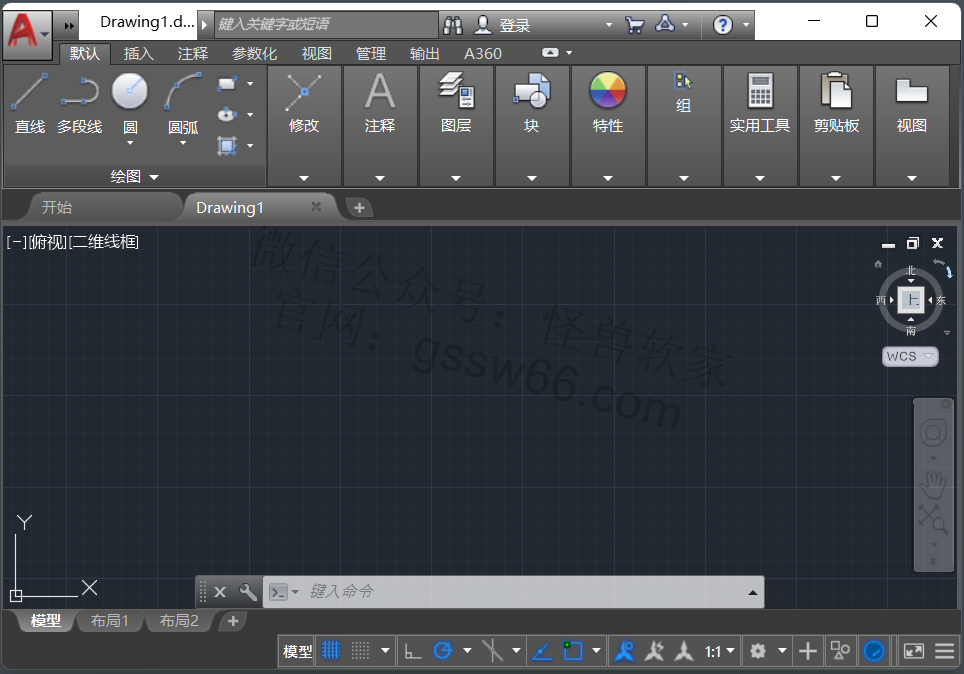Select the 多段线 (Polyline) tool
The height and width of the screenshot is (674, 964).
click(x=79, y=92)
